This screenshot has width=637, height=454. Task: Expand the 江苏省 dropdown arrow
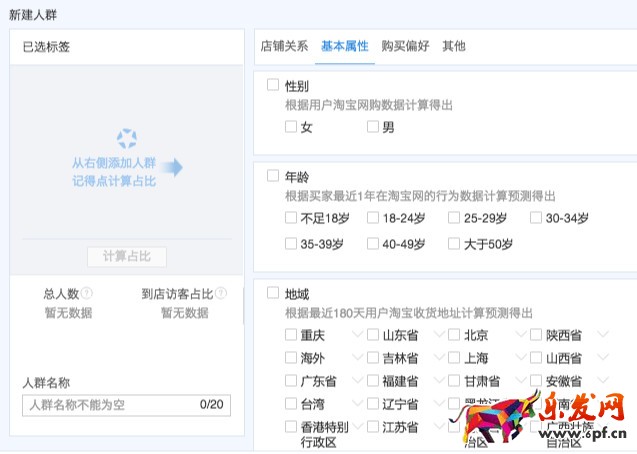pyautogui.click(x=439, y=426)
